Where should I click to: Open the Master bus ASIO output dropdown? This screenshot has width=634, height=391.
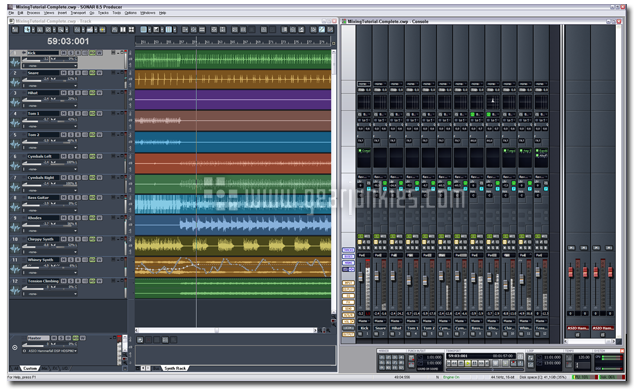[49, 351]
